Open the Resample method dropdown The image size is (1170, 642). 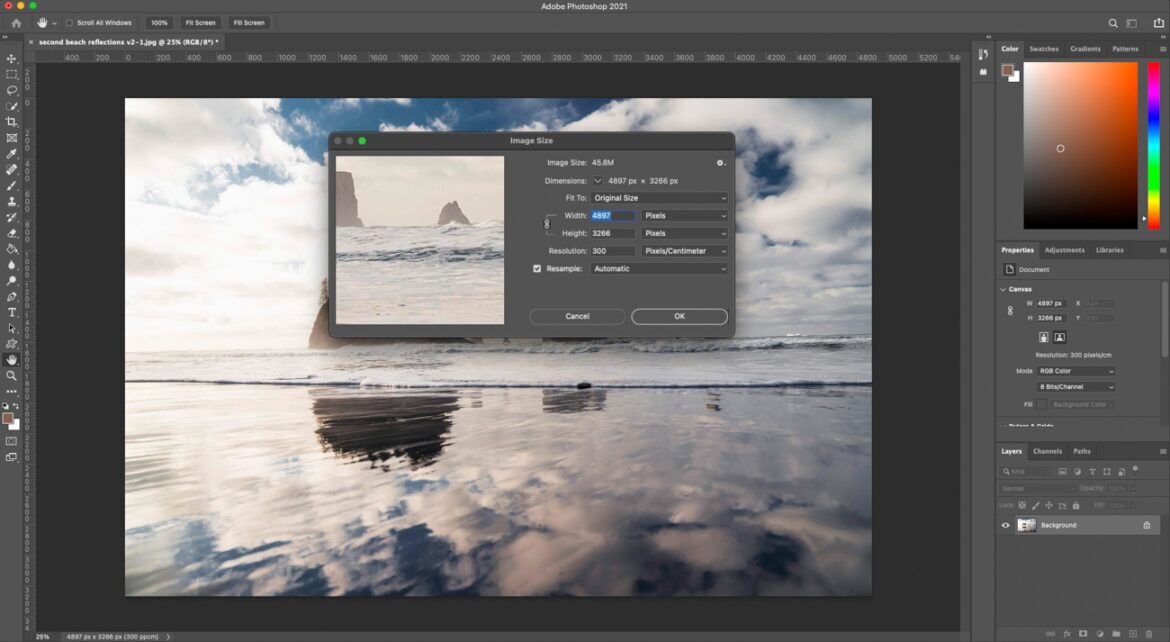(658, 269)
